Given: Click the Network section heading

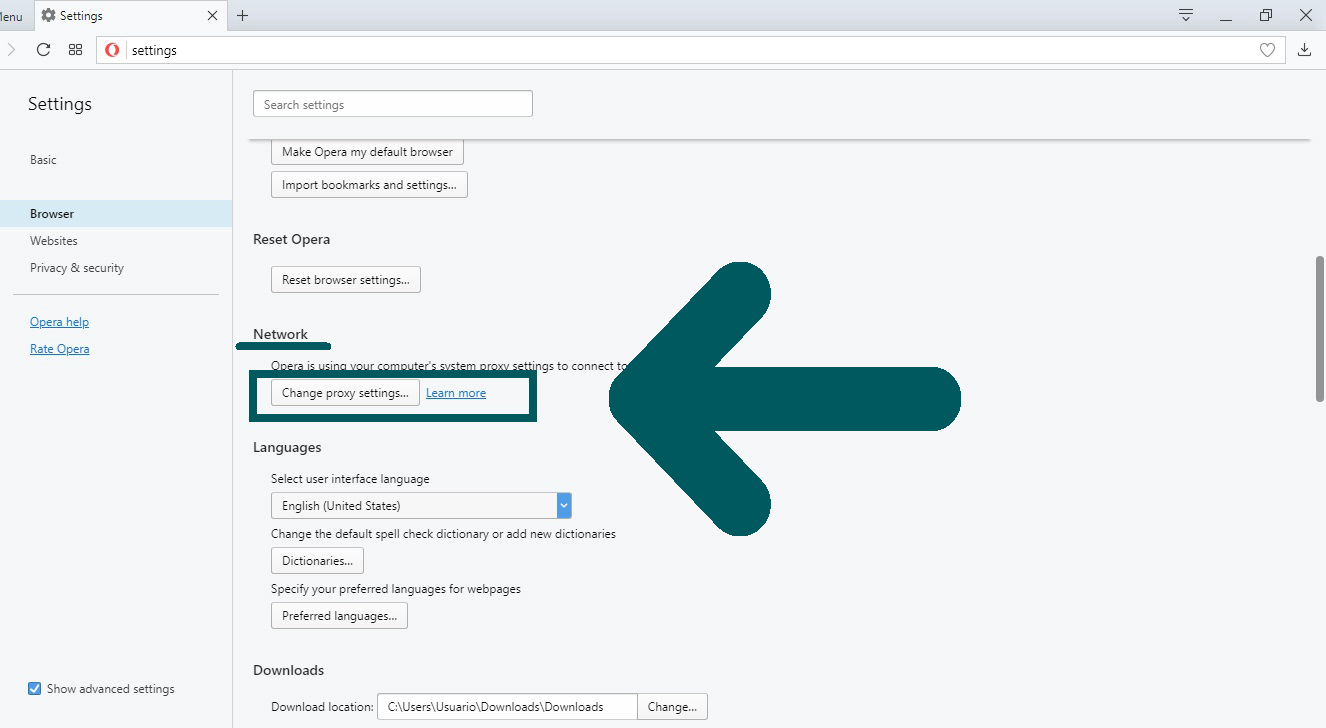Looking at the screenshot, I should click(280, 334).
